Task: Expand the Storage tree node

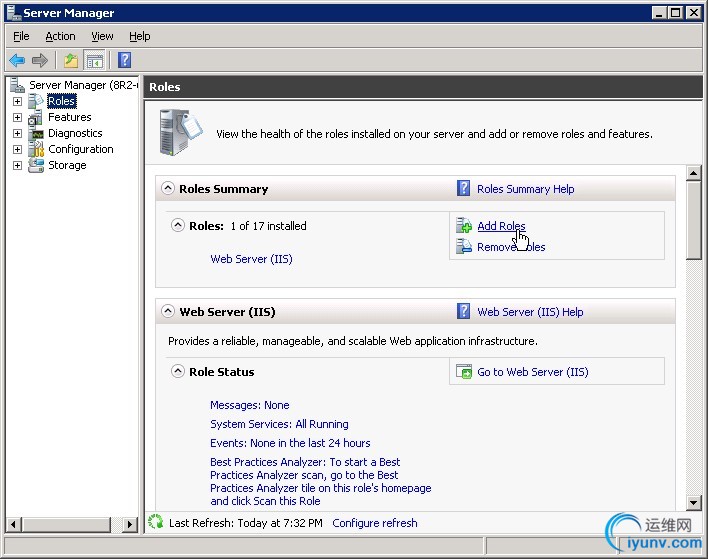Action: pyautogui.click(x=17, y=165)
